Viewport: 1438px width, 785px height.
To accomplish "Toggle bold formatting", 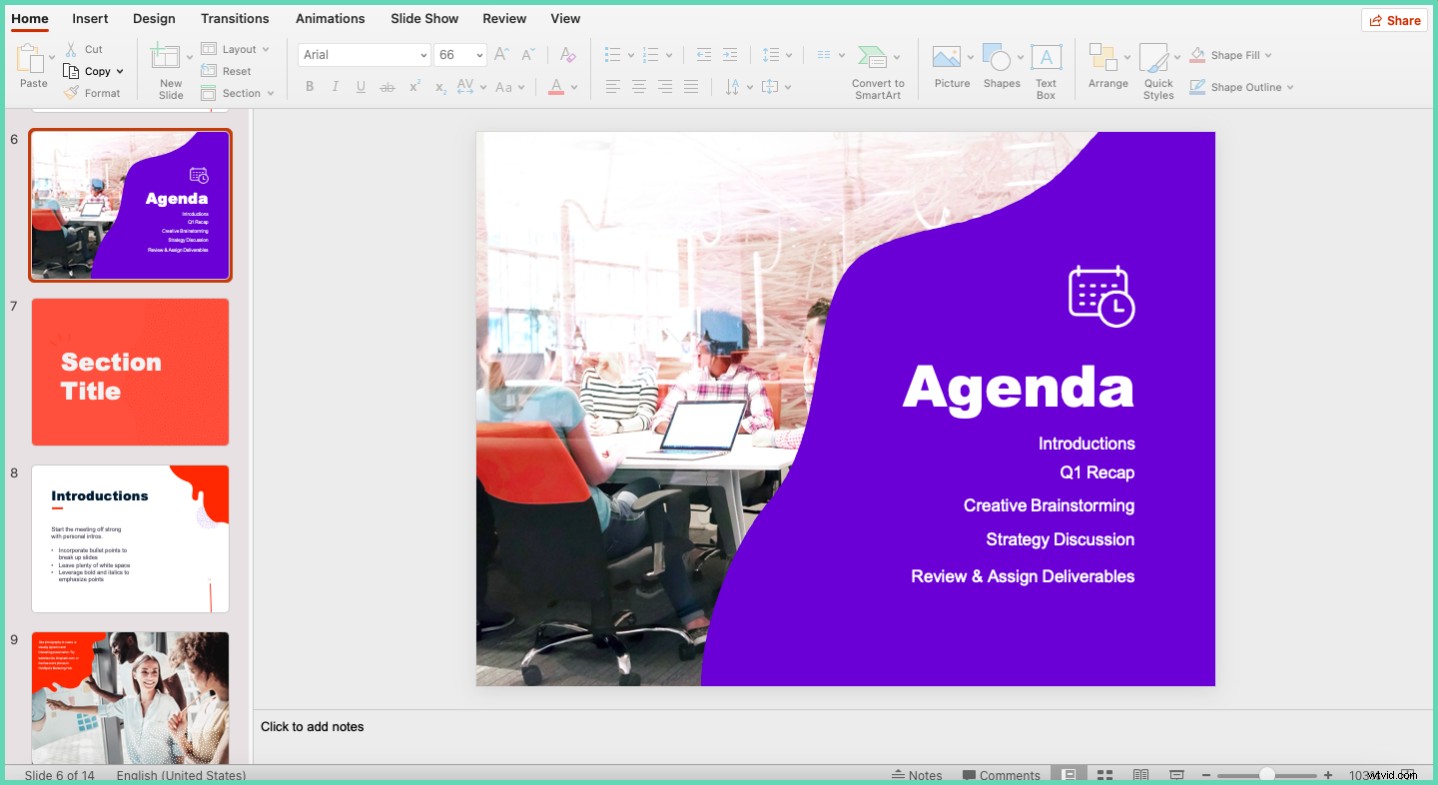I will tap(310, 87).
